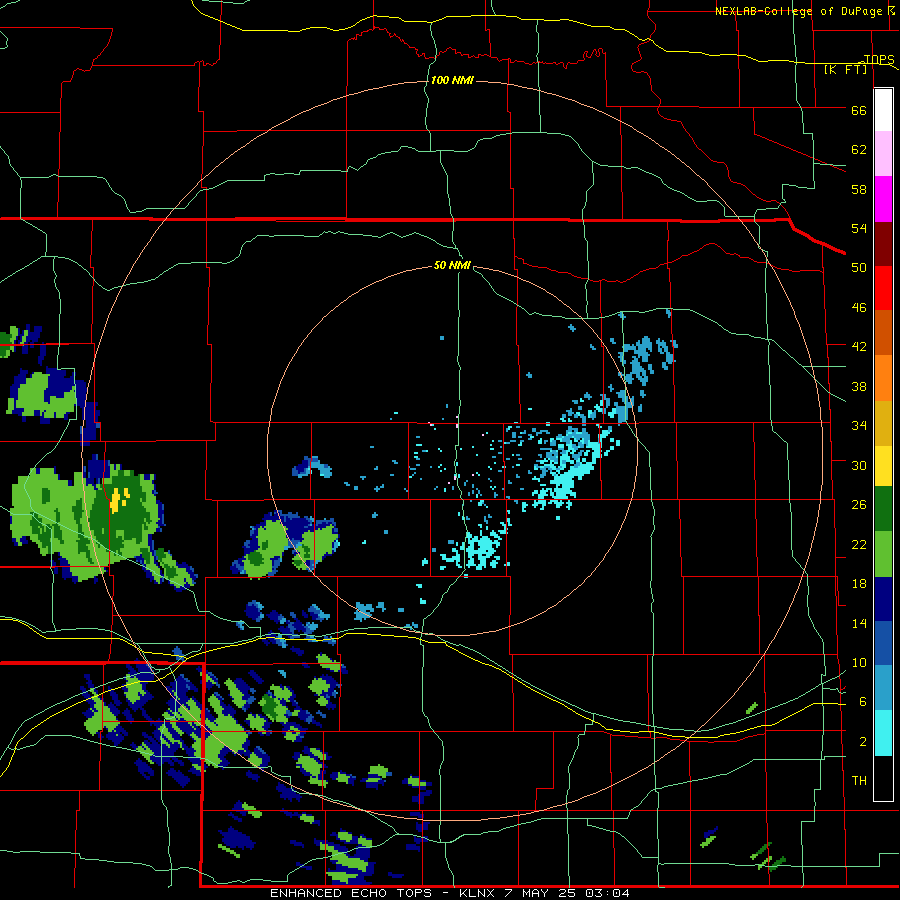Click the "2" legend value

pyautogui.click(x=862, y=742)
